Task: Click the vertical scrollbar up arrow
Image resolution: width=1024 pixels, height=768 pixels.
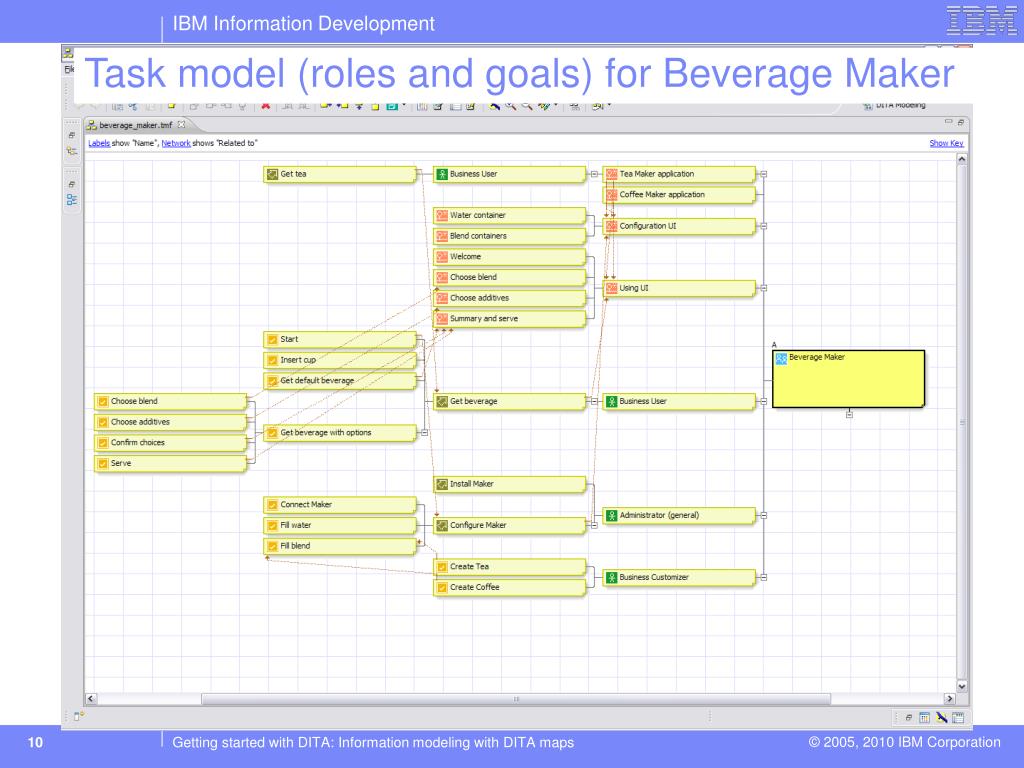Action: point(961,159)
